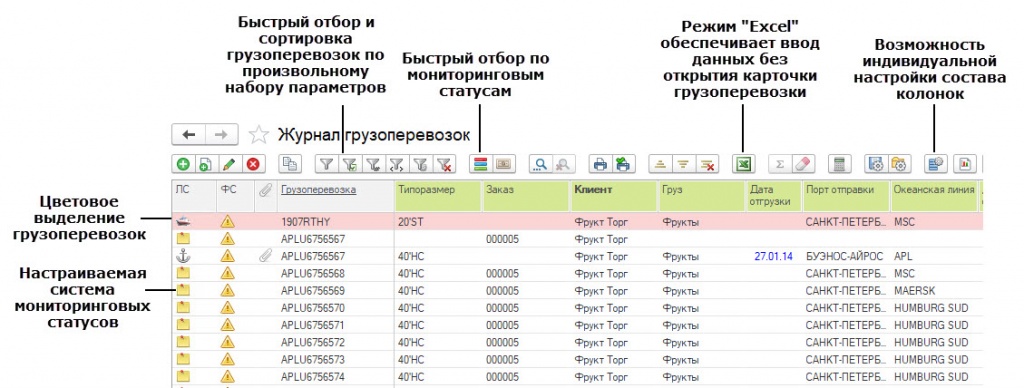Print the list with the printer icon
The height and width of the screenshot is (388, 1024).
click(600, 165)
